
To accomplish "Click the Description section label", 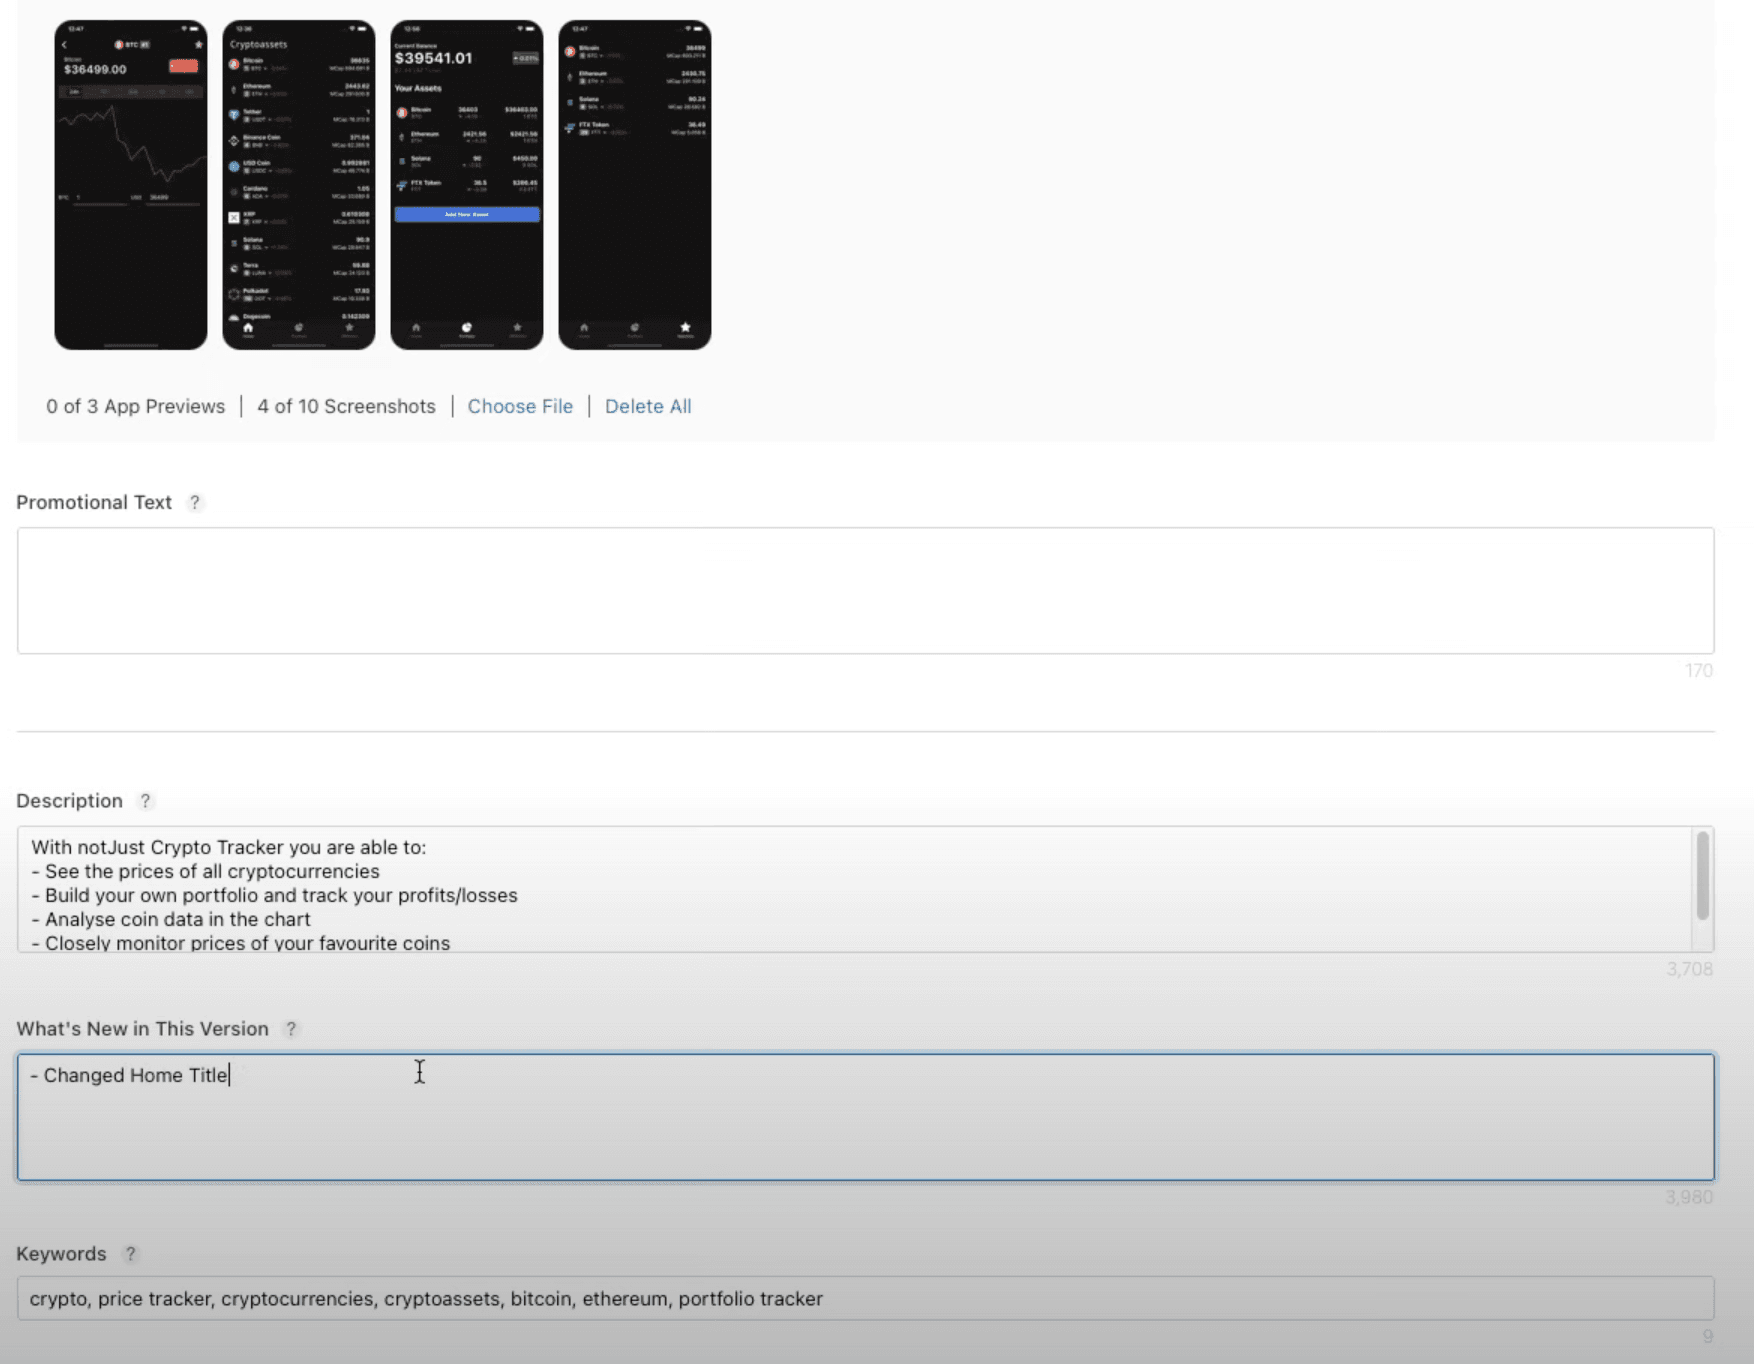I will [69, 801].
